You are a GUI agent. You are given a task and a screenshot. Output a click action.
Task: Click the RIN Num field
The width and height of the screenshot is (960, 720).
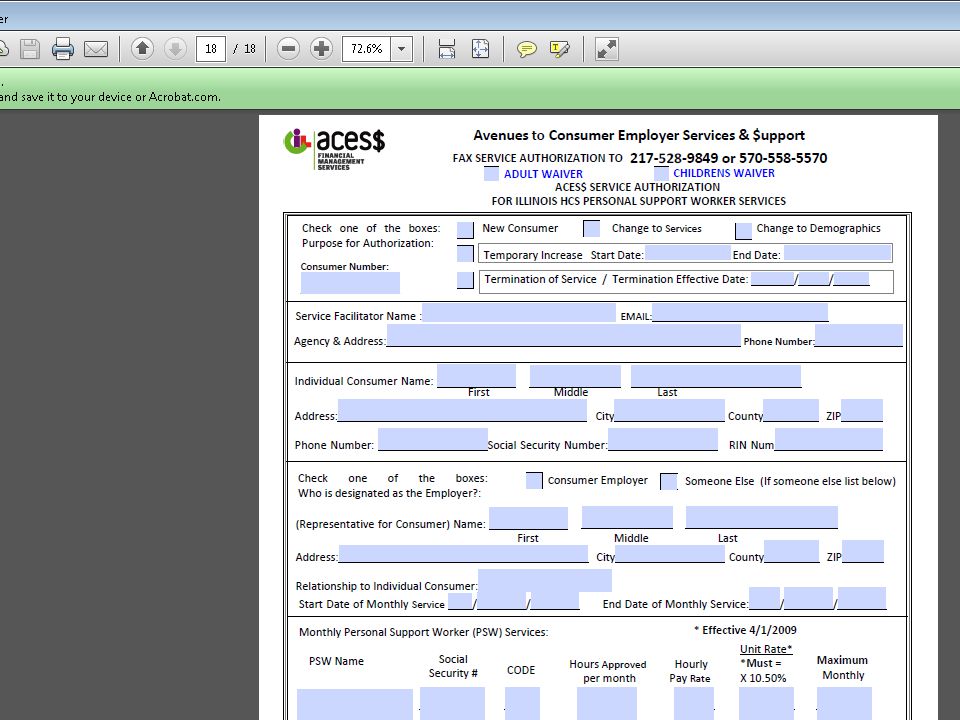point(828,440)
